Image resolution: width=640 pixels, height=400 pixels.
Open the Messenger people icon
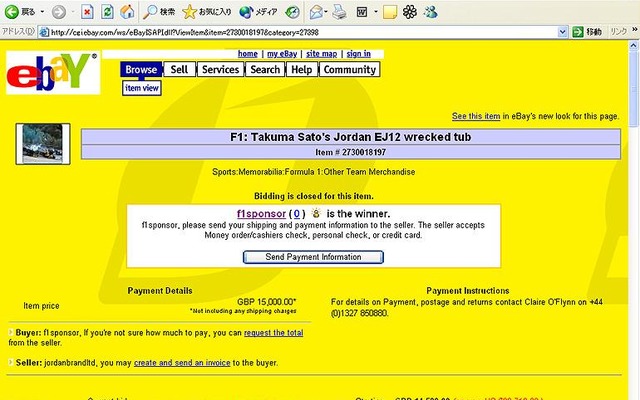tap(431, 12)
